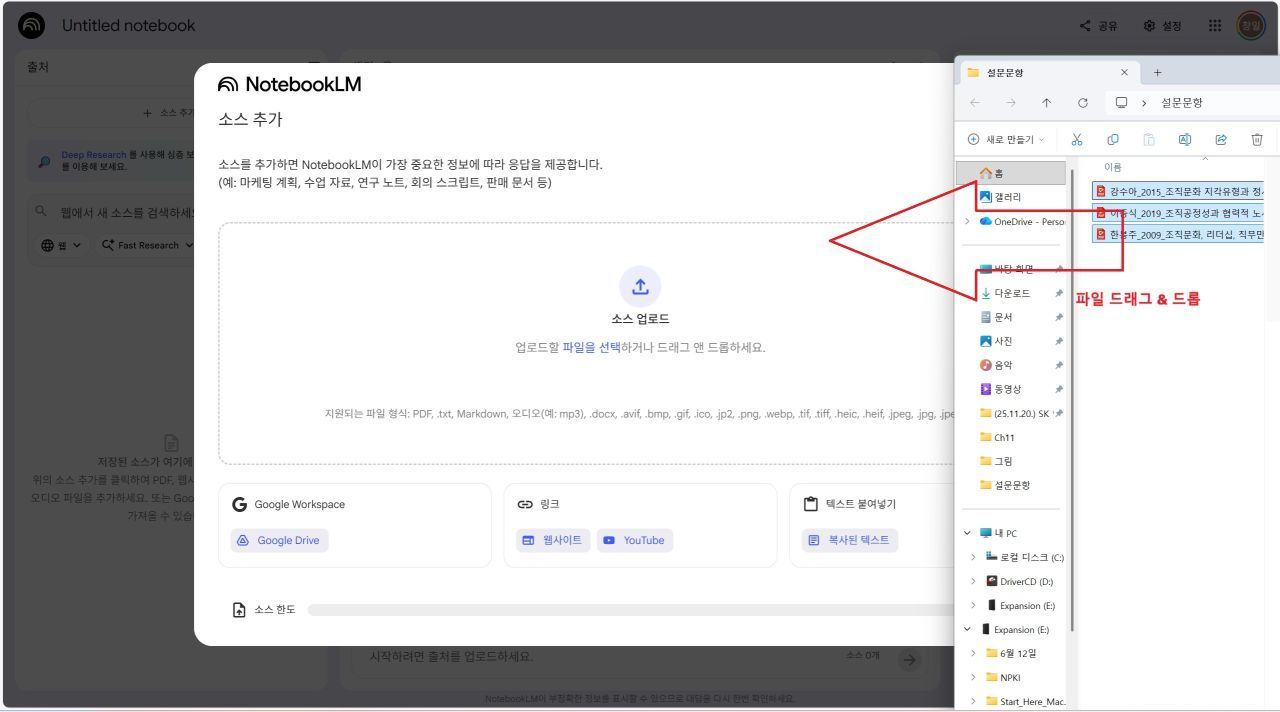Click the 소스 한도 progress bar
Image resolution: width=1280 pixels, height=712 pixels.
(632, 609)
